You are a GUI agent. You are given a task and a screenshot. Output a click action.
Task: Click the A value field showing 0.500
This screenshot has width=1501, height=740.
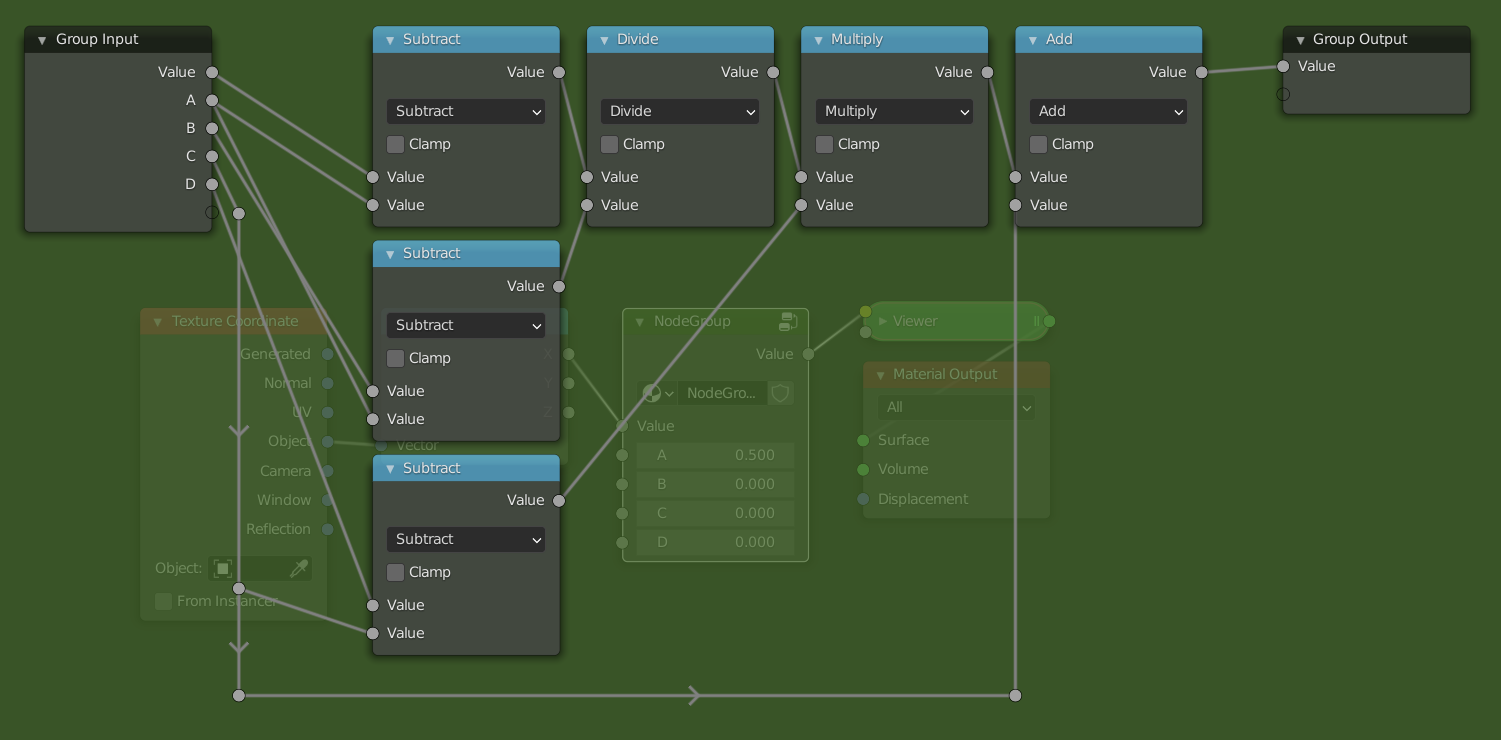[x=715, y=455]
